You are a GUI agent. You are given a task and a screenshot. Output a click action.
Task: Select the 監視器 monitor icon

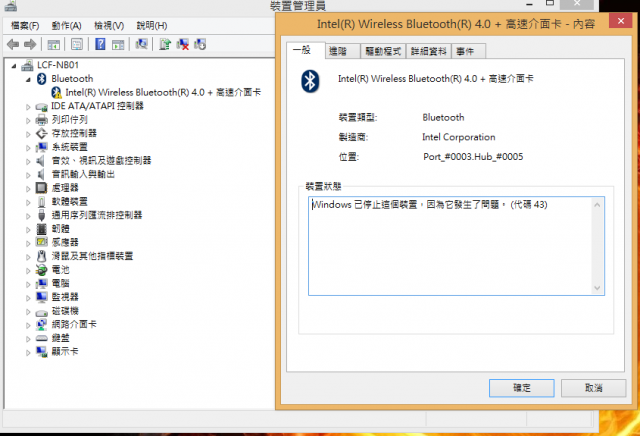pos(42,297)
